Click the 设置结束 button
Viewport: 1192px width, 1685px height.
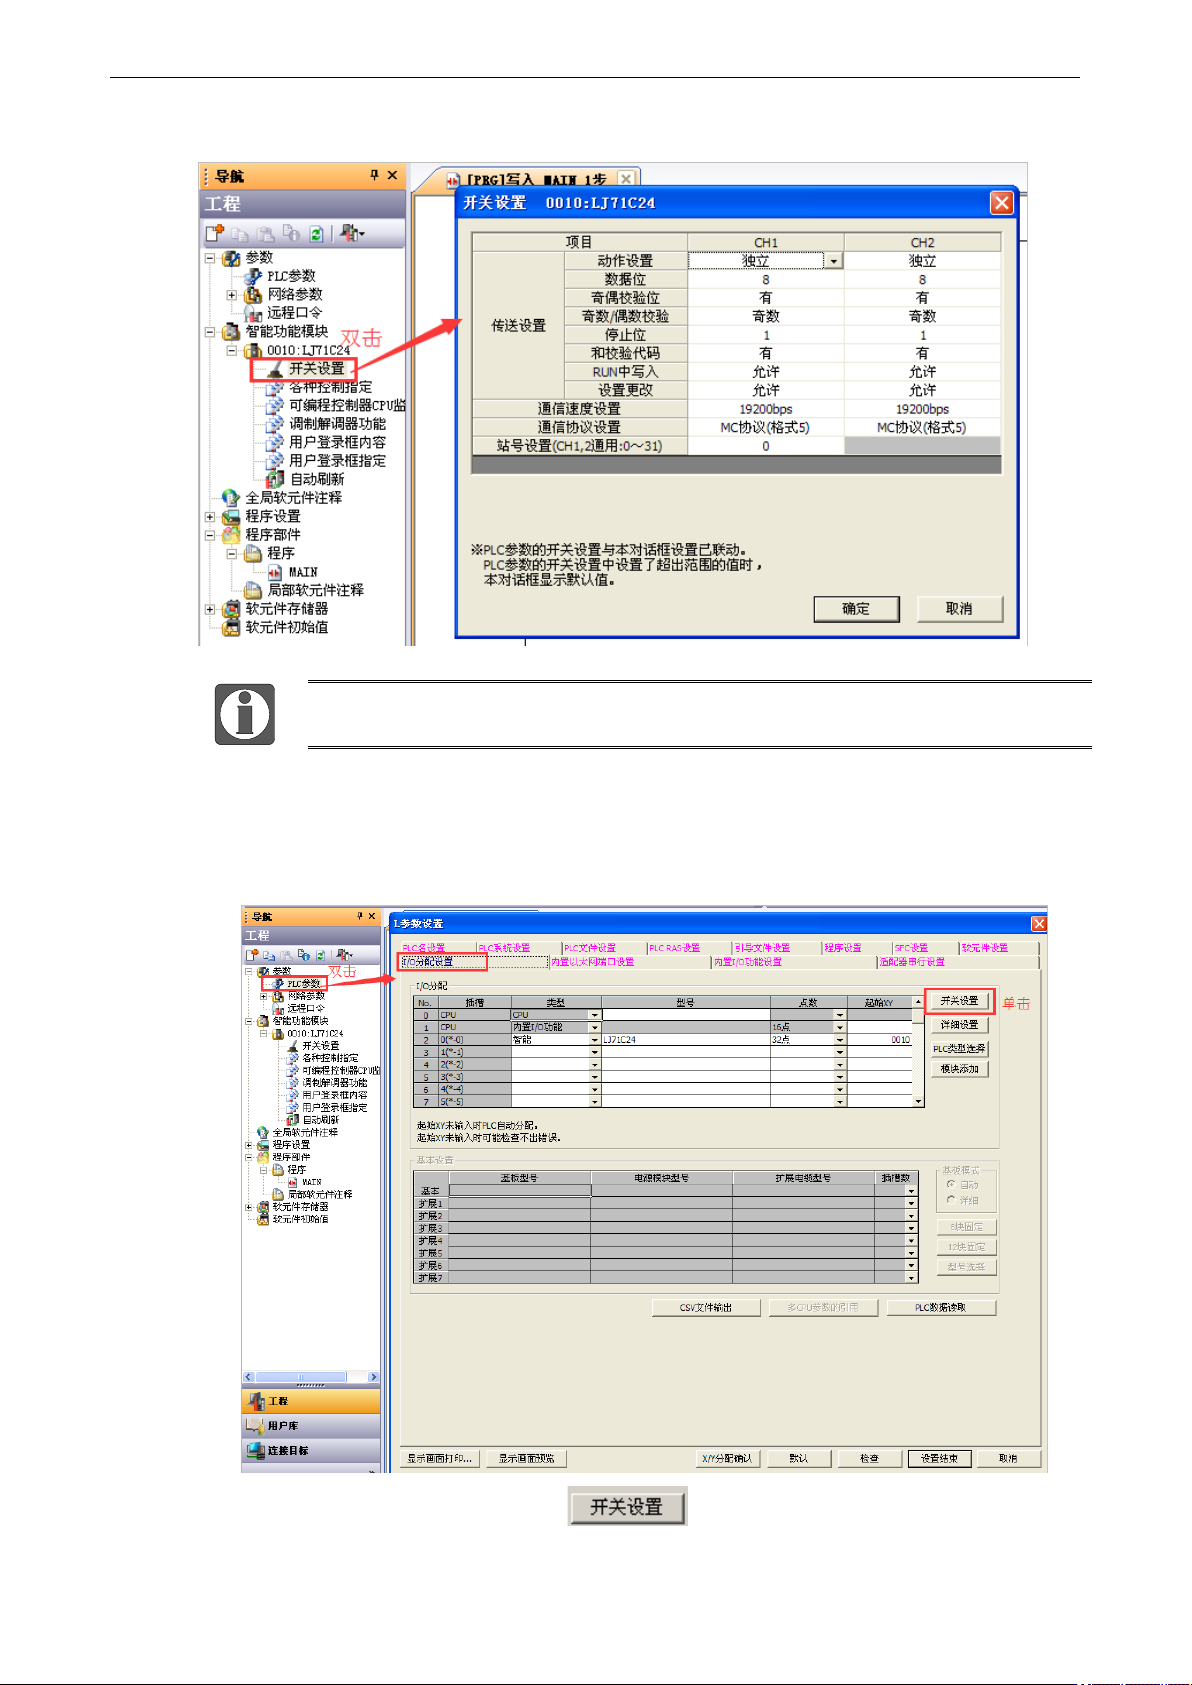[940, 1459]
